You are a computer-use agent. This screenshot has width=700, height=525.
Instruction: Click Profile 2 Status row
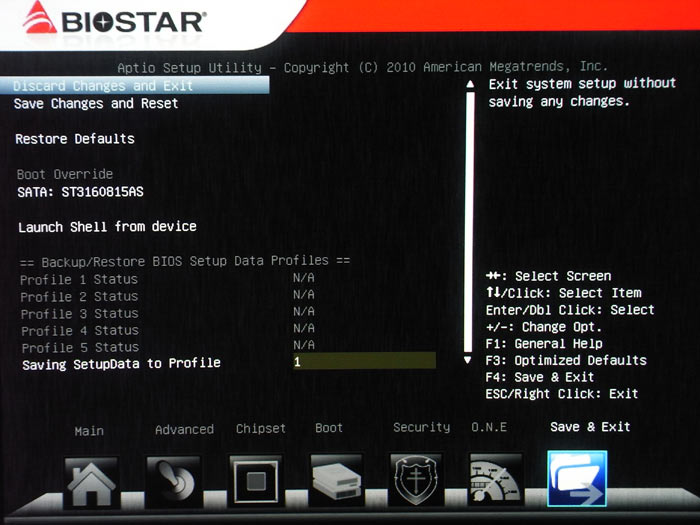tap(167, 296)
